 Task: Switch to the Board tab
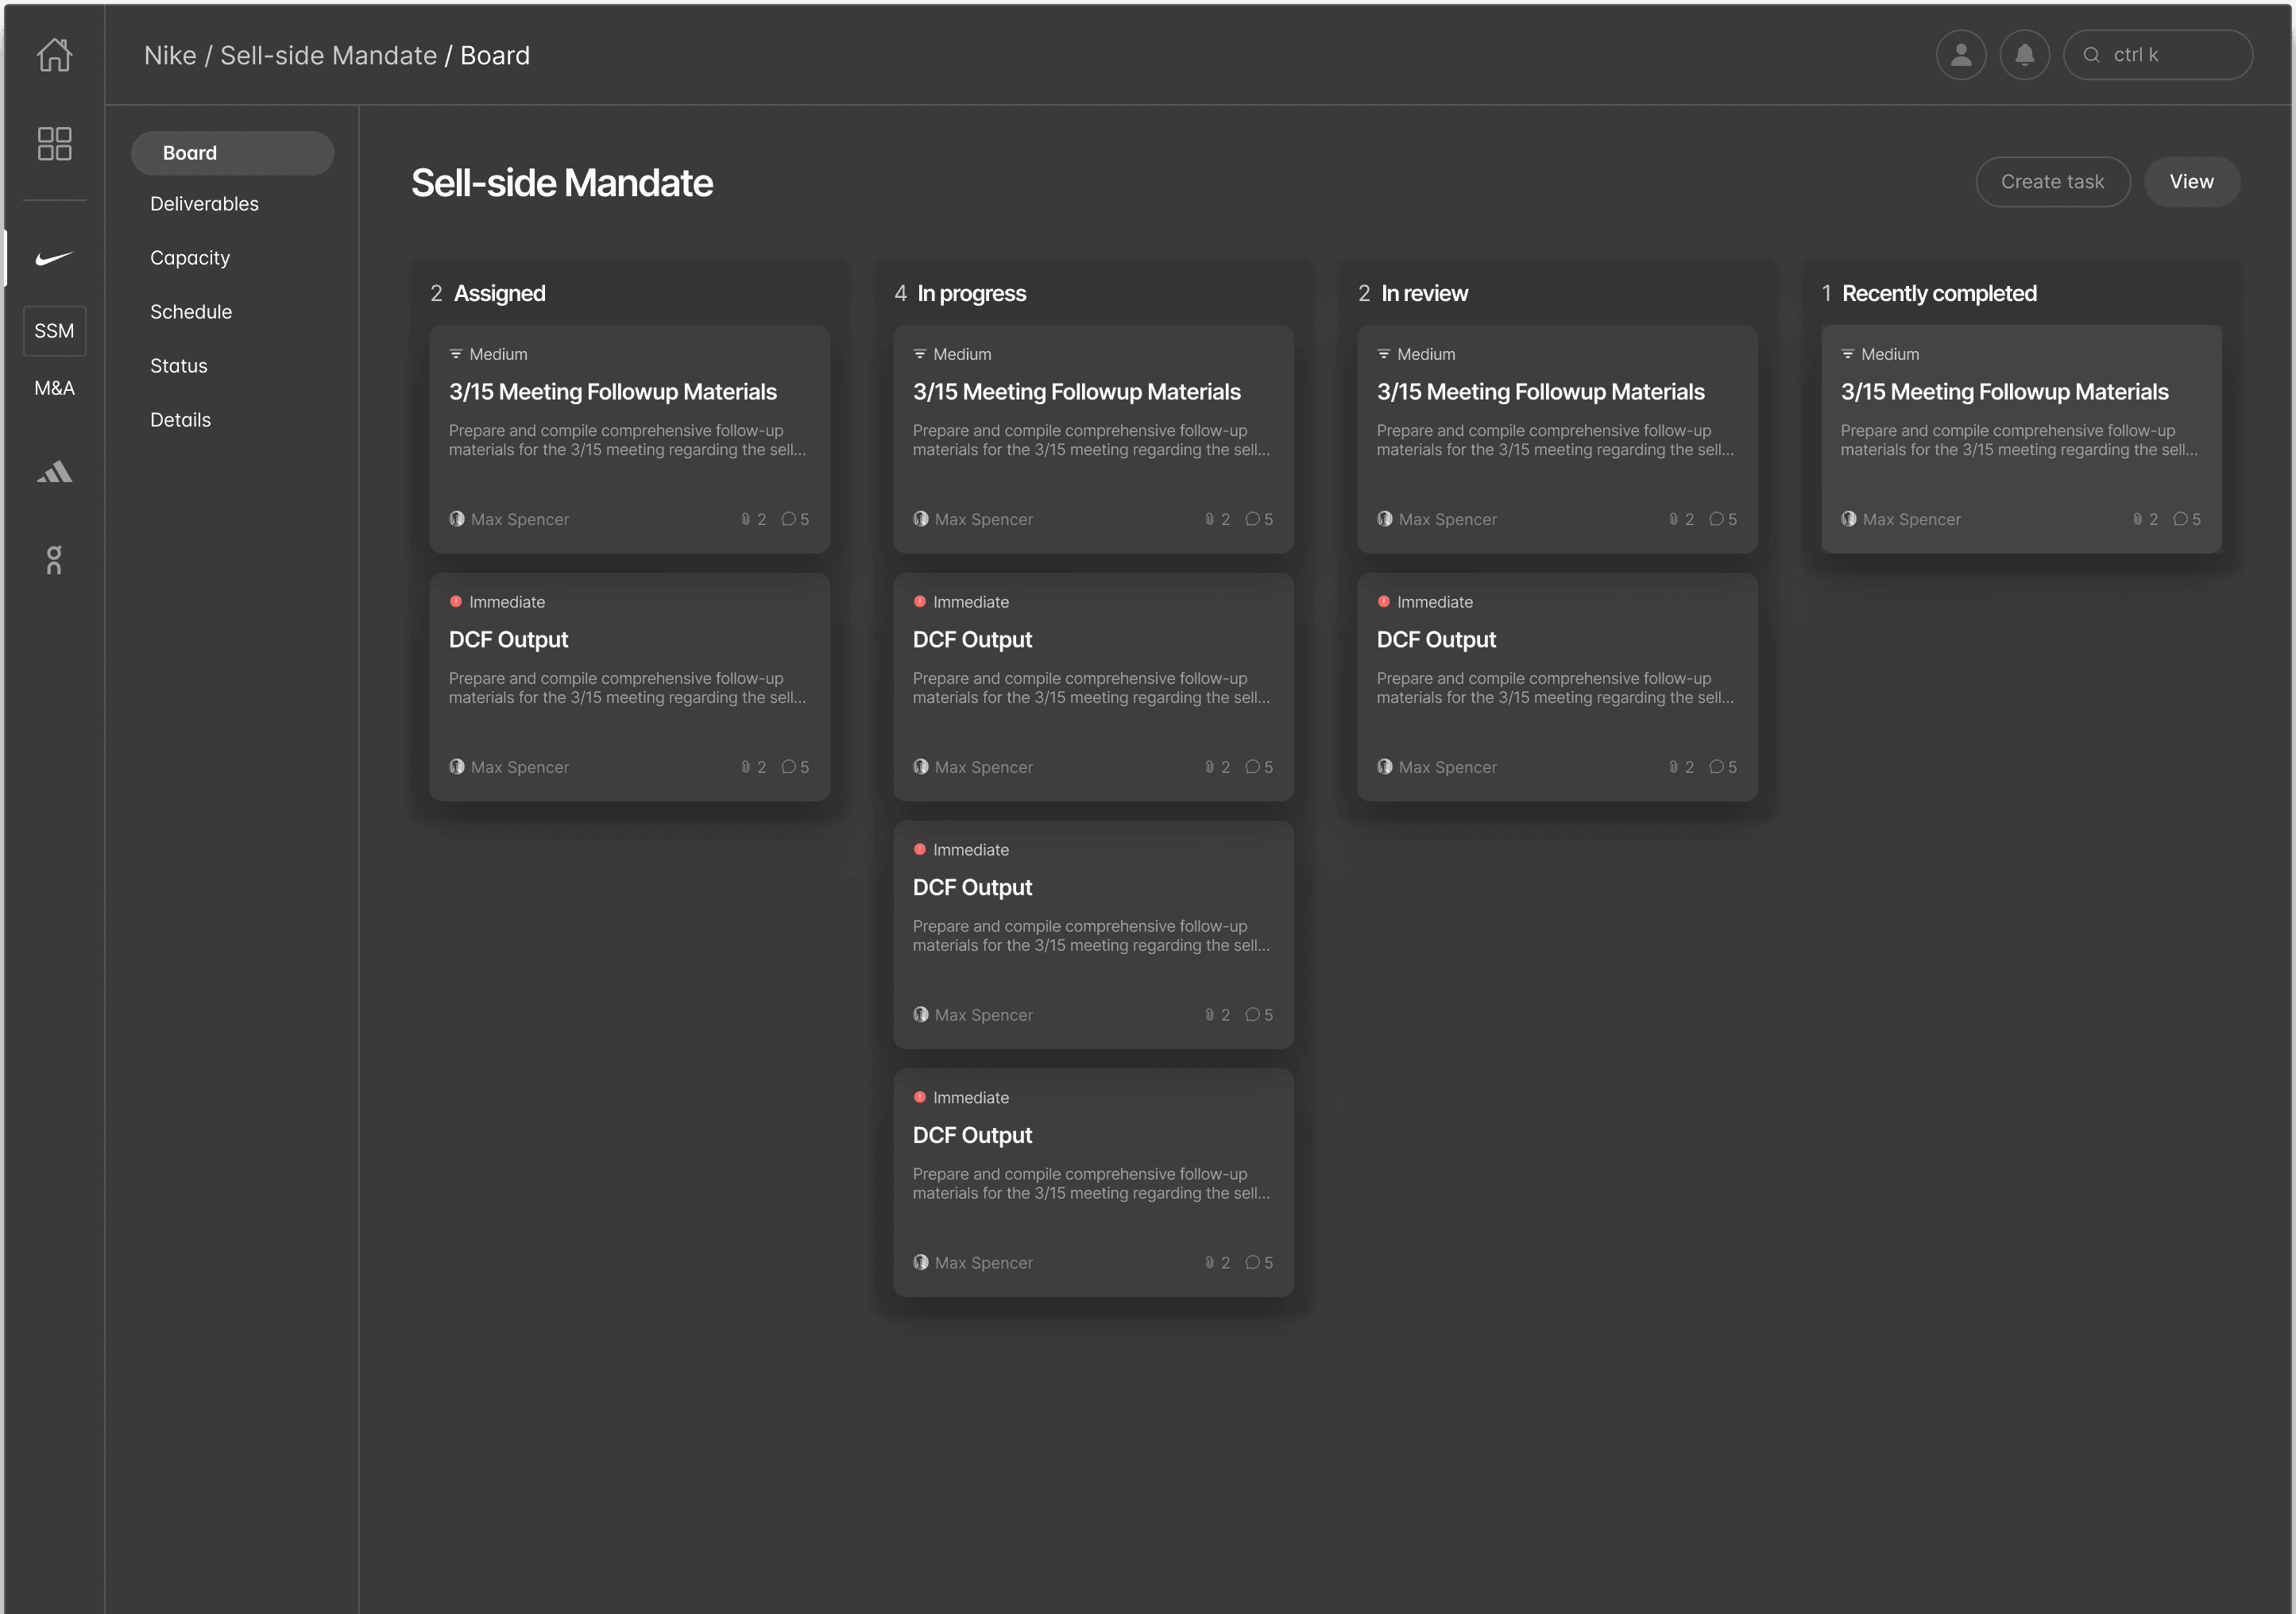pos(232,153)
